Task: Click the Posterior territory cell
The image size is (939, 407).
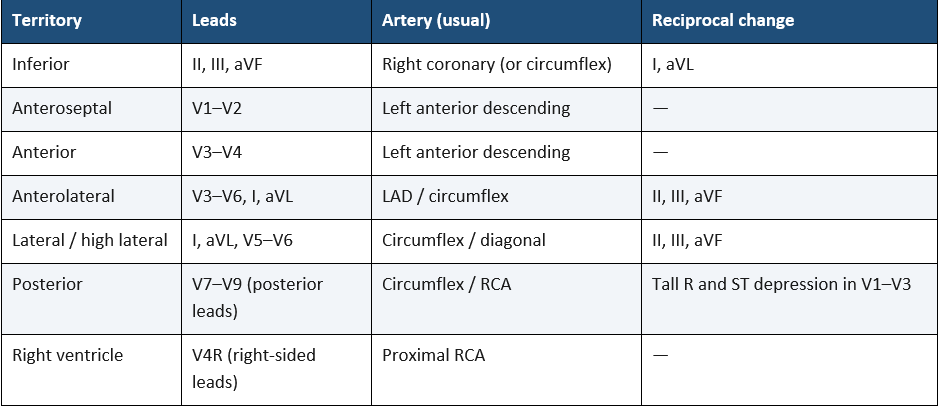Action: click(x=91, y=299)
